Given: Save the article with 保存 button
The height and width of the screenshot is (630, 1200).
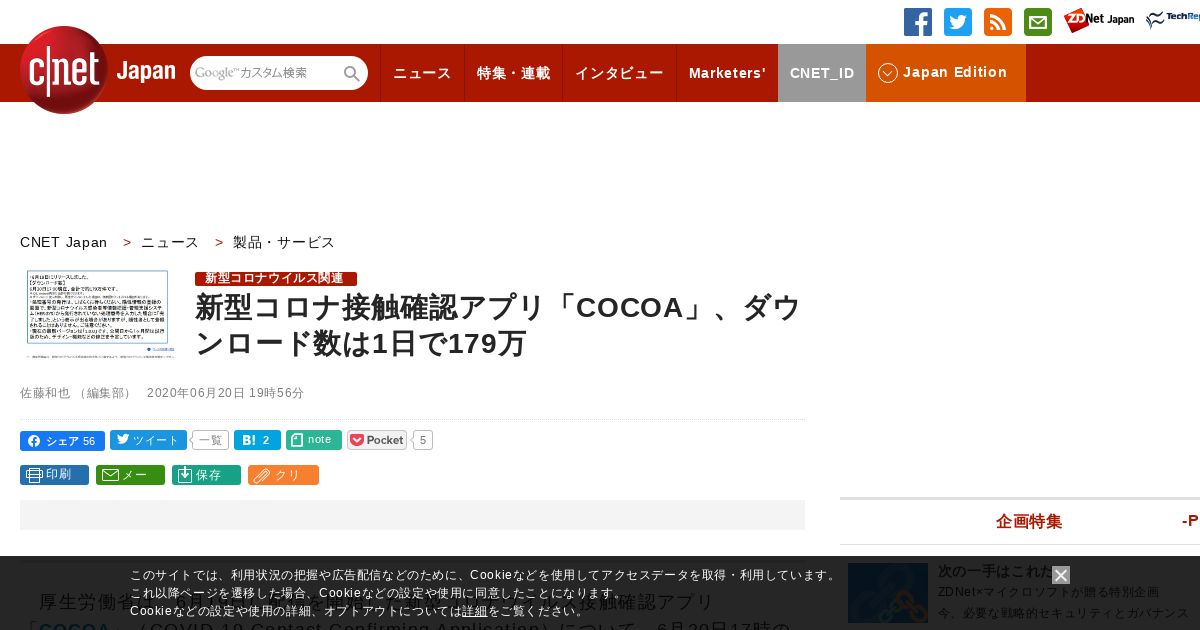Looking at the screenshot, I should click(x=206, y=475).
